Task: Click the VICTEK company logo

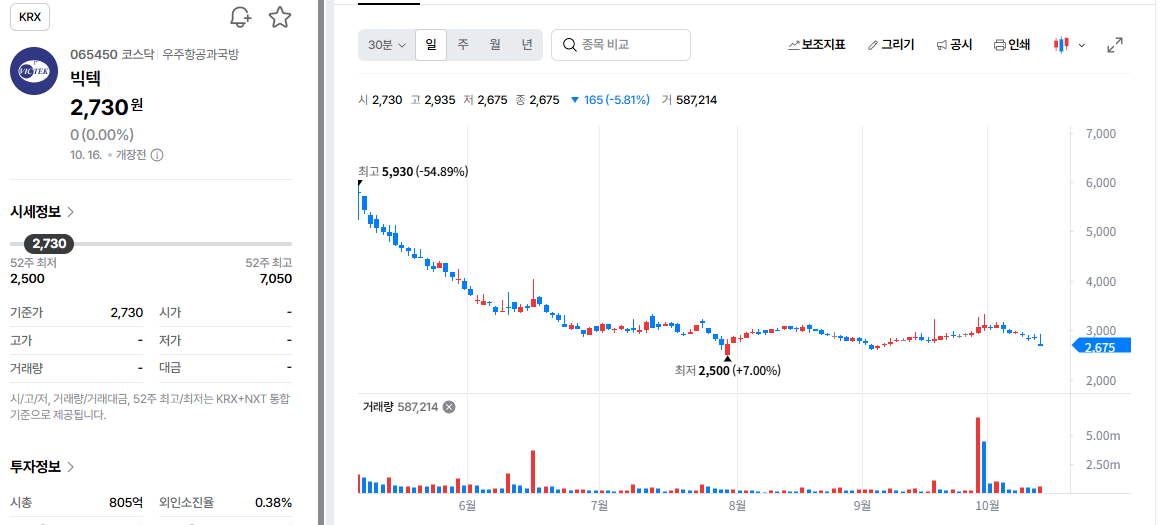Action: pos(33,71)
